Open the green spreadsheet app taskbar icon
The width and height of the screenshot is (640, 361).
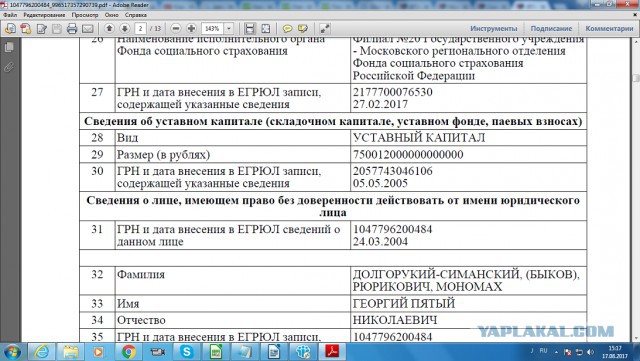point(216,352)
